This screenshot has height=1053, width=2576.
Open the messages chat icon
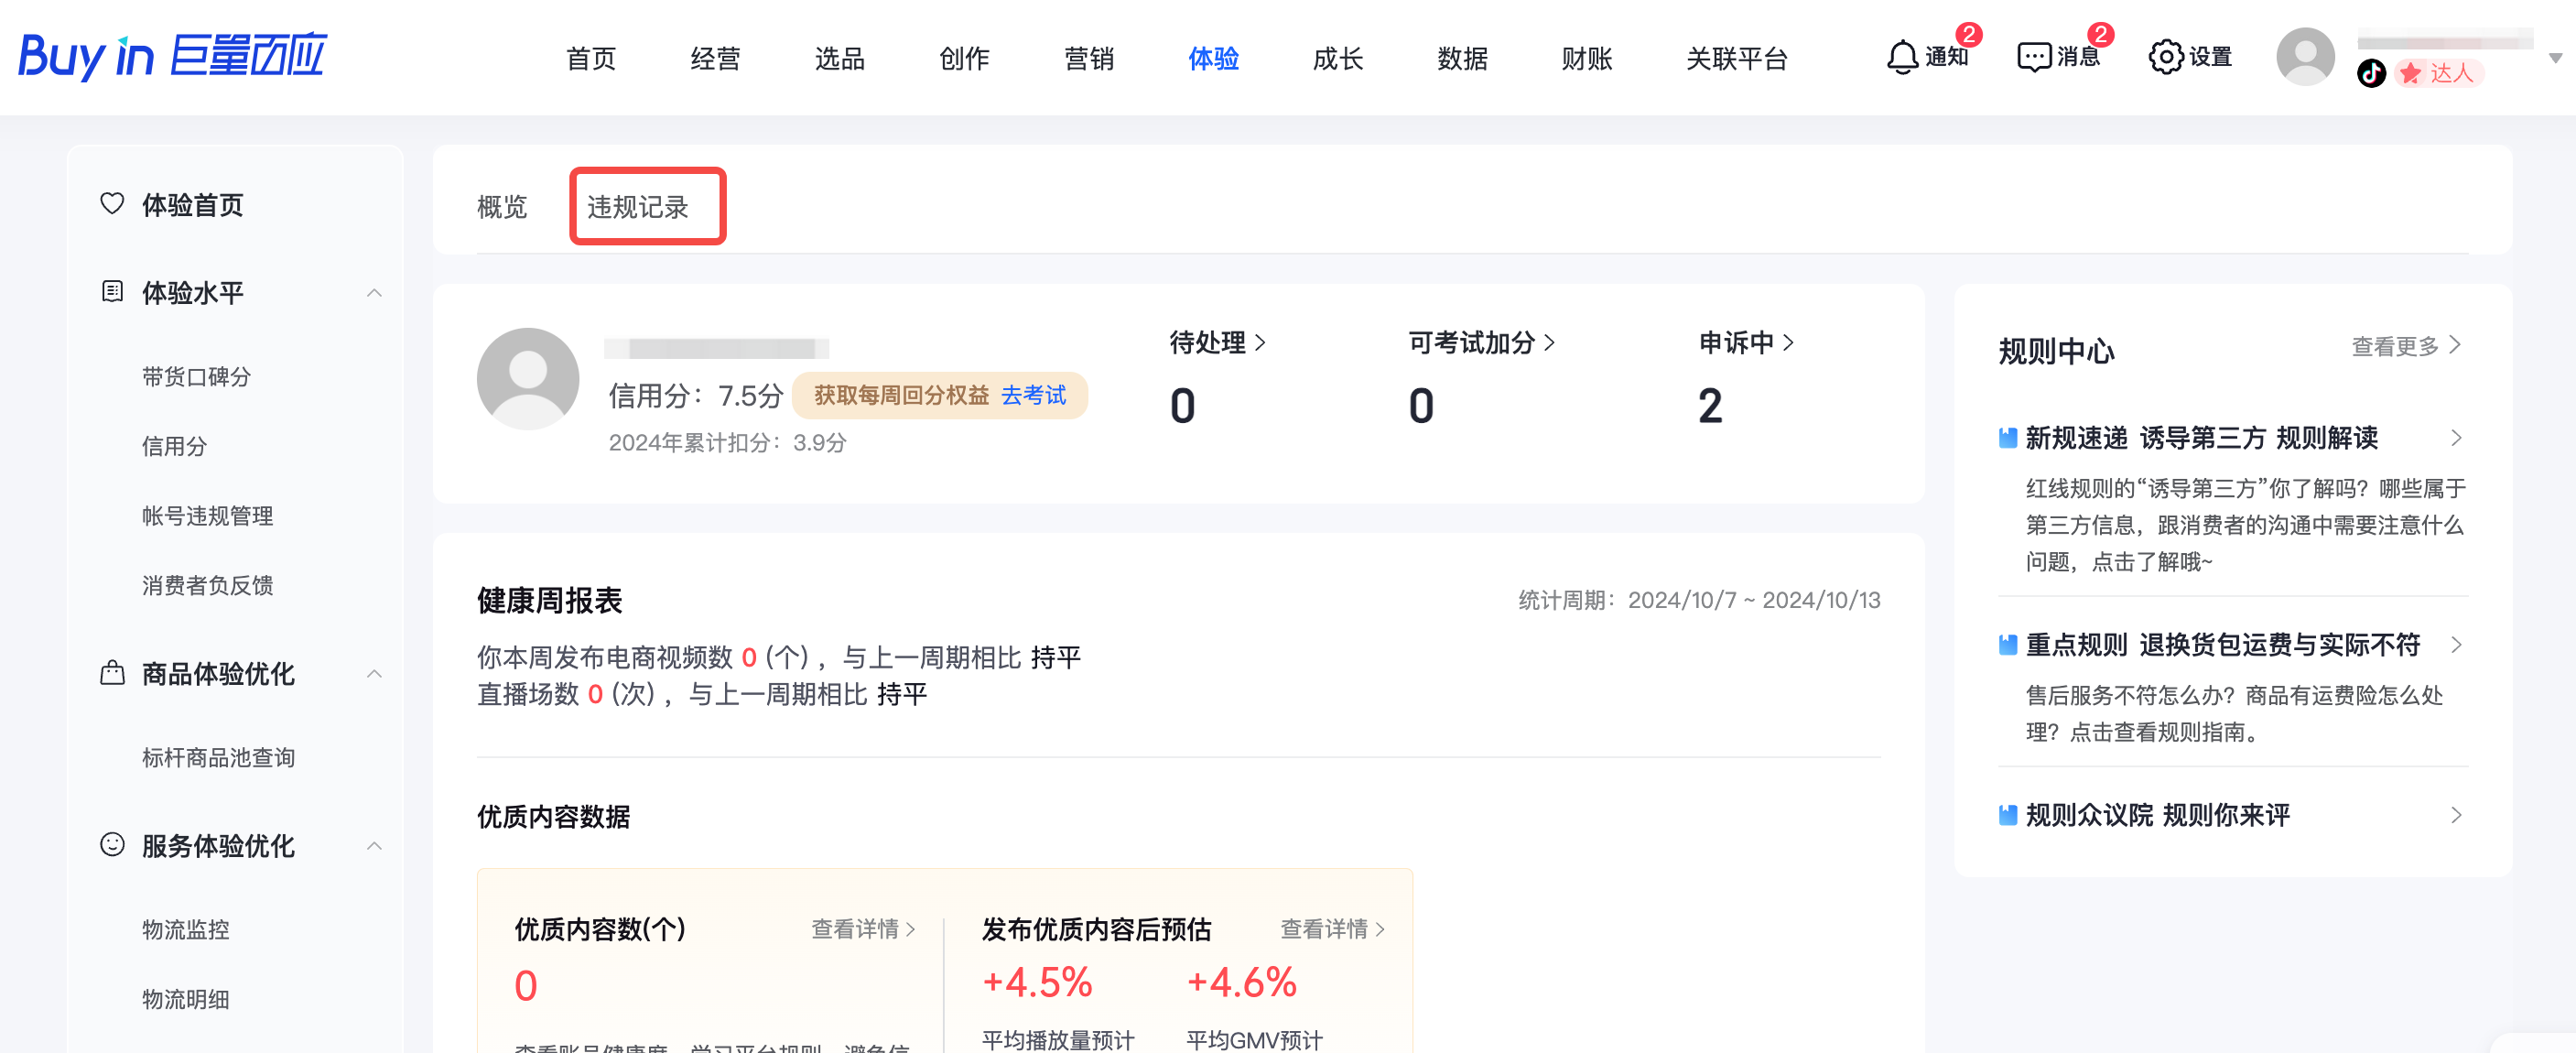click(2034, 57)
